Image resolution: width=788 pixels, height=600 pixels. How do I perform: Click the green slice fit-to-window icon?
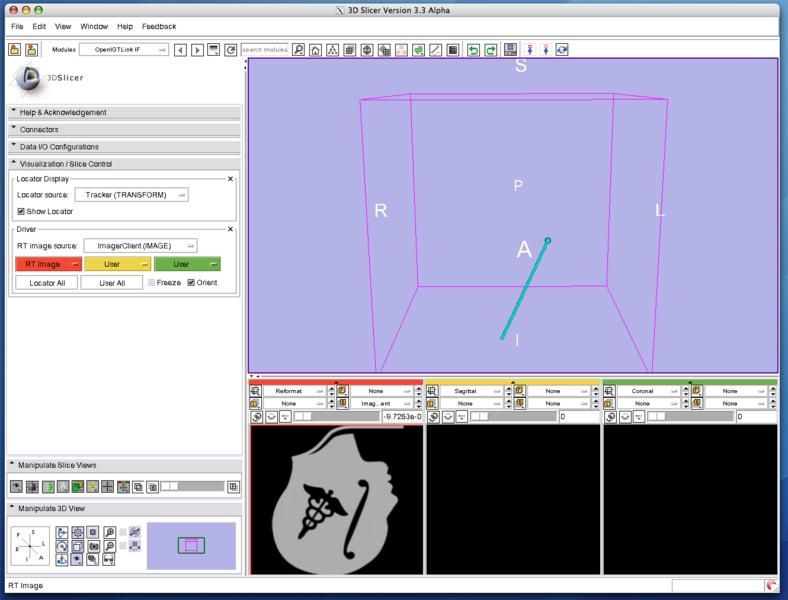coord(639,417)
